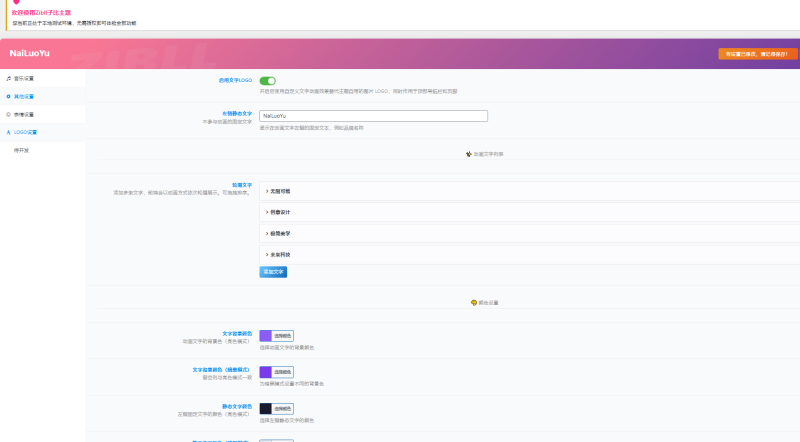Open the 待开发 sidebar section

tap(22, 150)
